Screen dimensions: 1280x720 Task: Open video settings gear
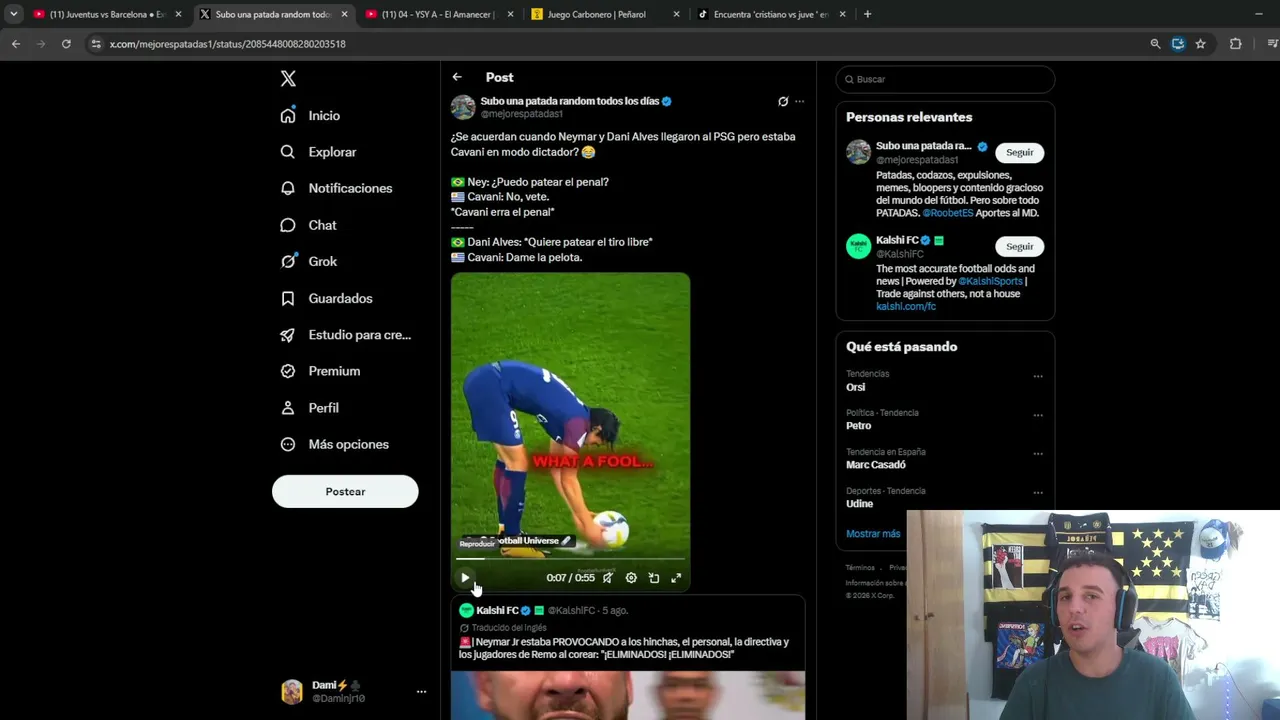coord(631,577)
